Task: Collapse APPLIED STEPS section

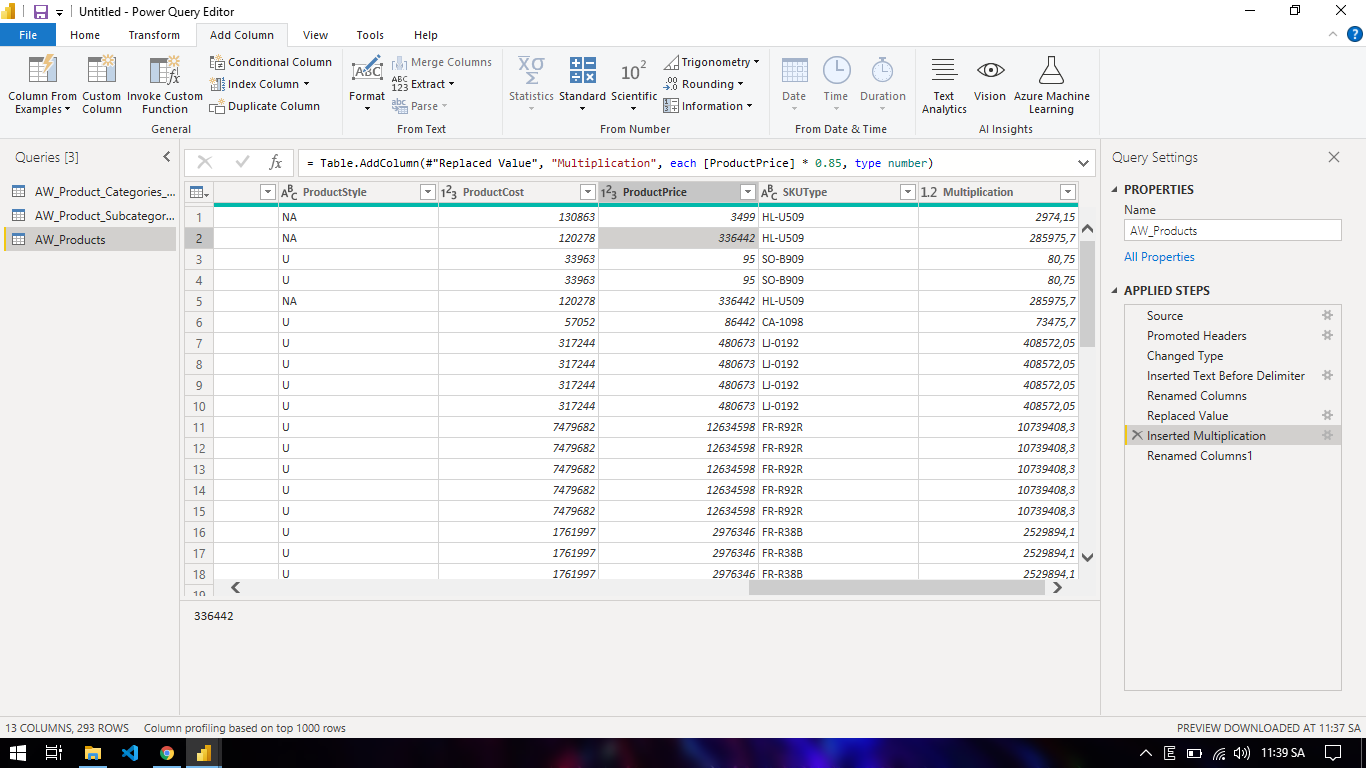Action: [x=1115, y=291]
